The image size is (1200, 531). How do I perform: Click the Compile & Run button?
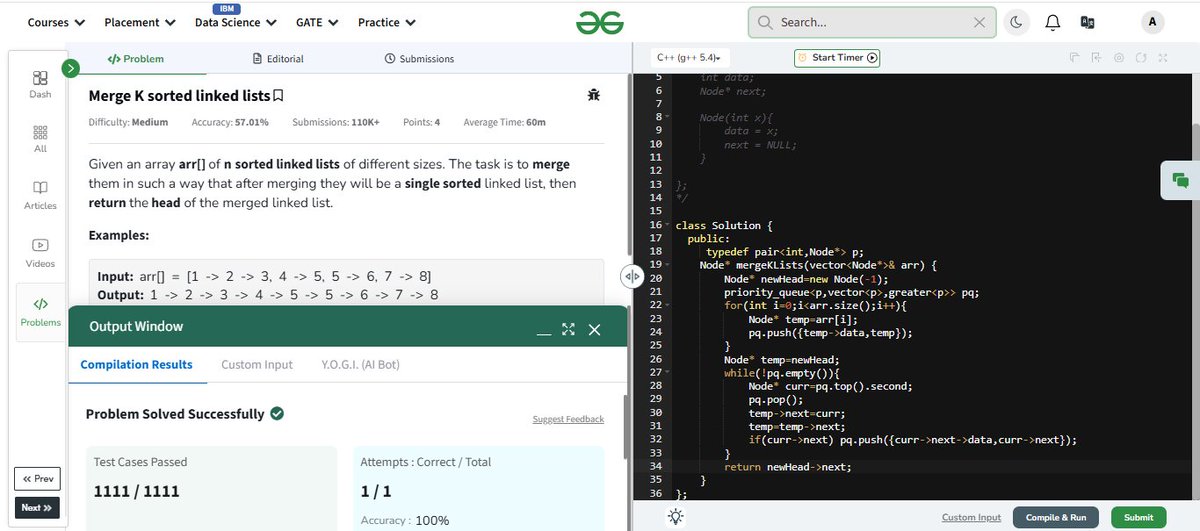pos(1056,517)
